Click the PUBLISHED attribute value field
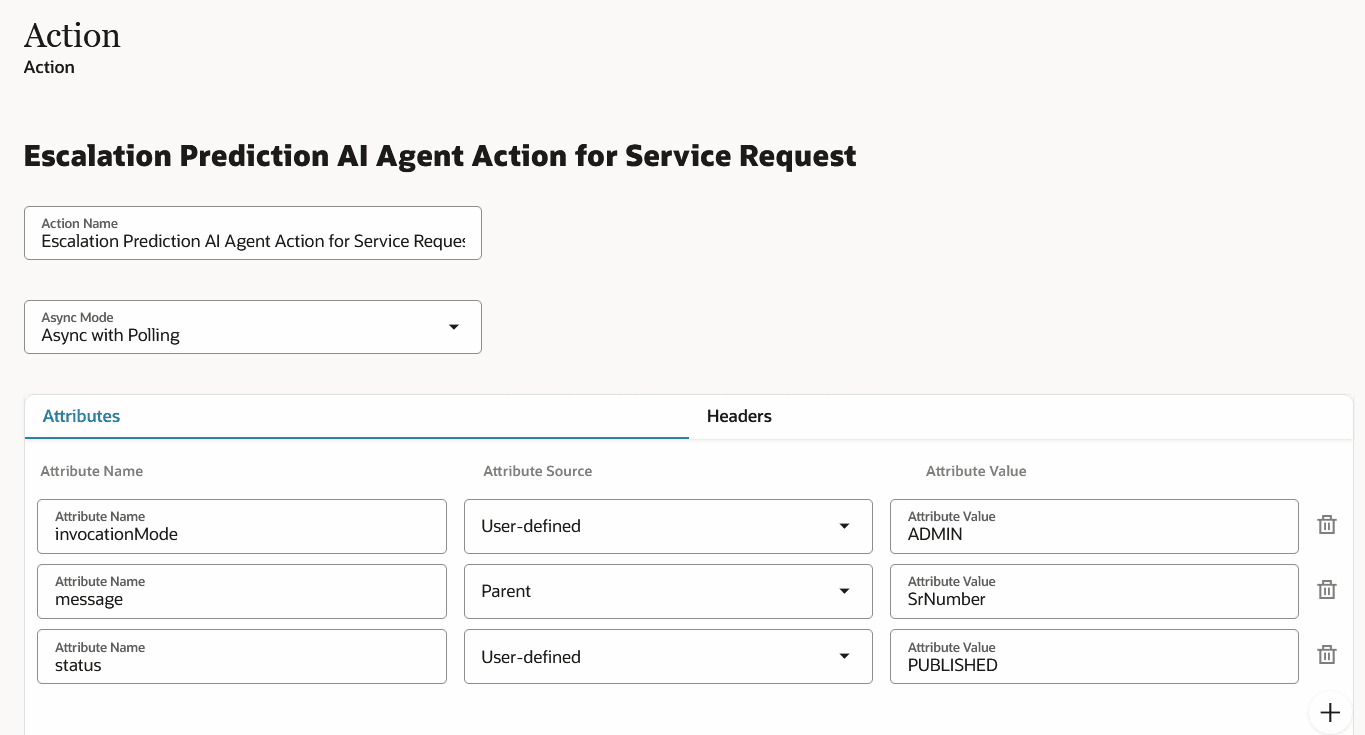 click(x=1093, y=664)
